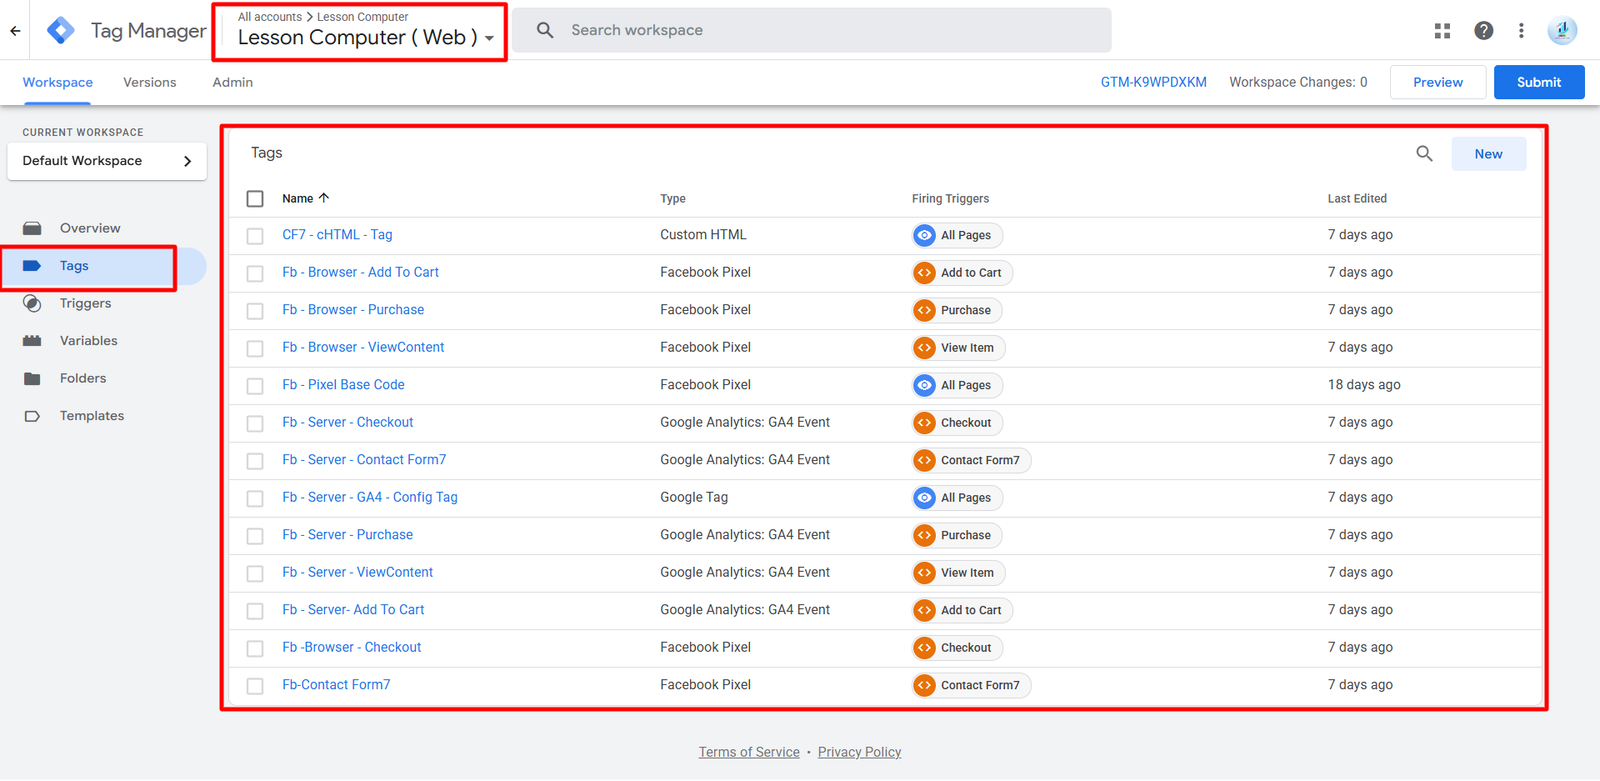Sort tags by the Name column arrow
Viewport: 1600px width, 781px height.
(324, 198)
